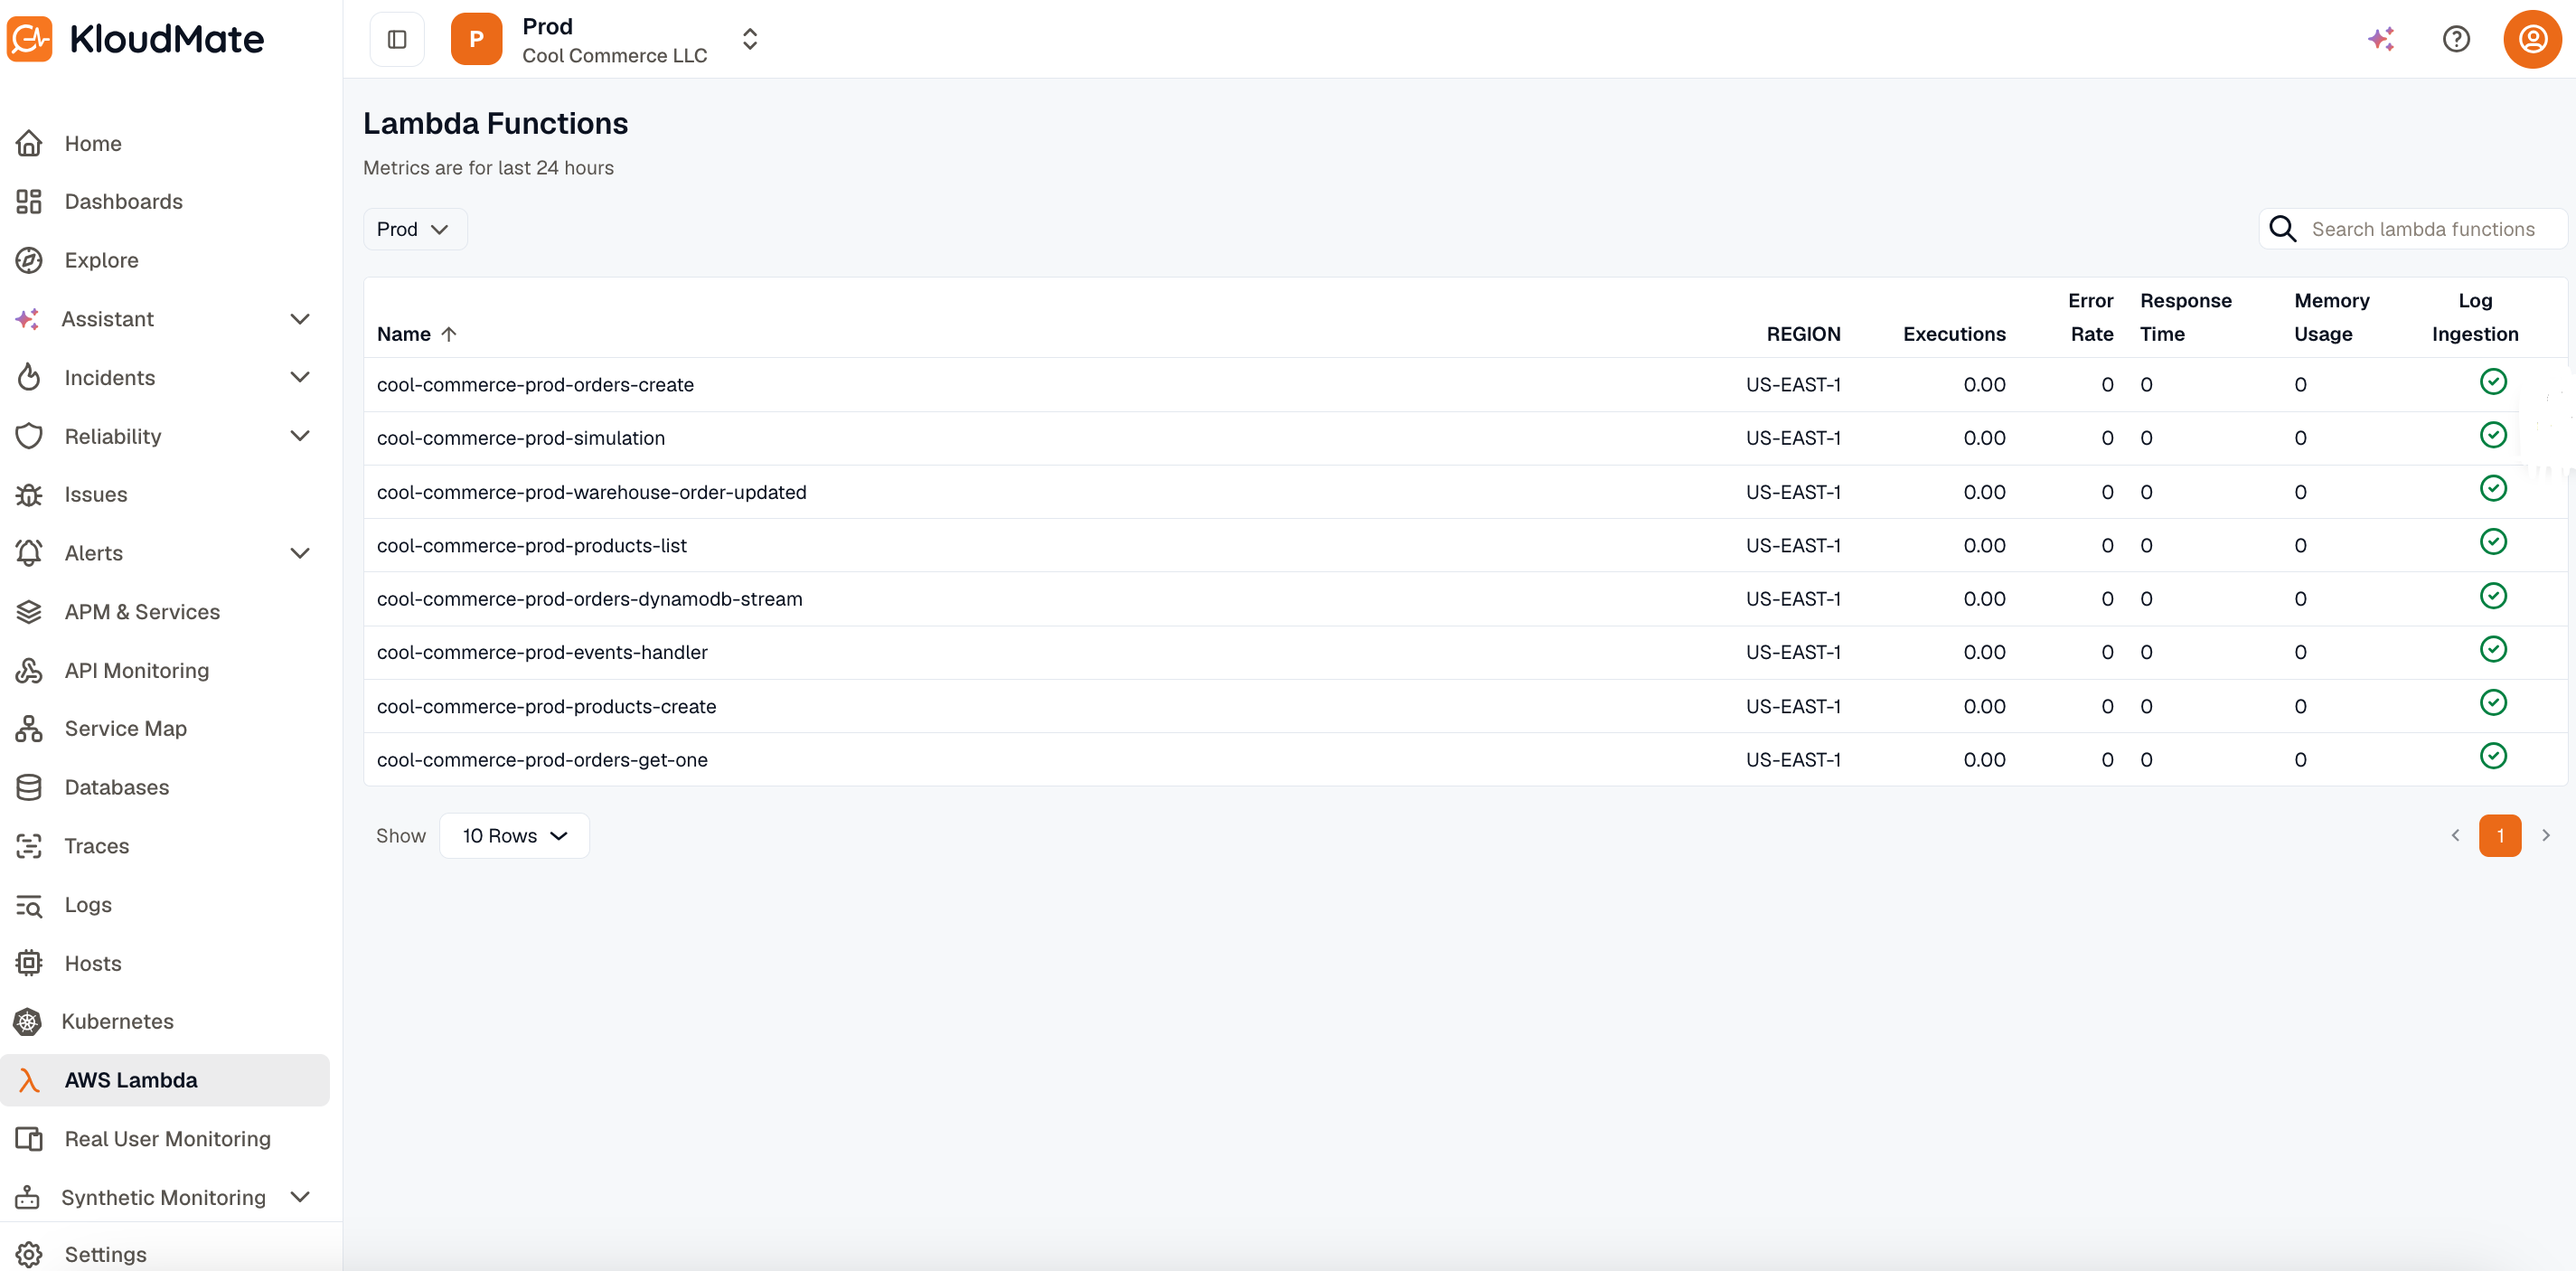Click the Memory Usage column header
This screenshot has width=2576, height=1271.
[x=2331, y=317]
